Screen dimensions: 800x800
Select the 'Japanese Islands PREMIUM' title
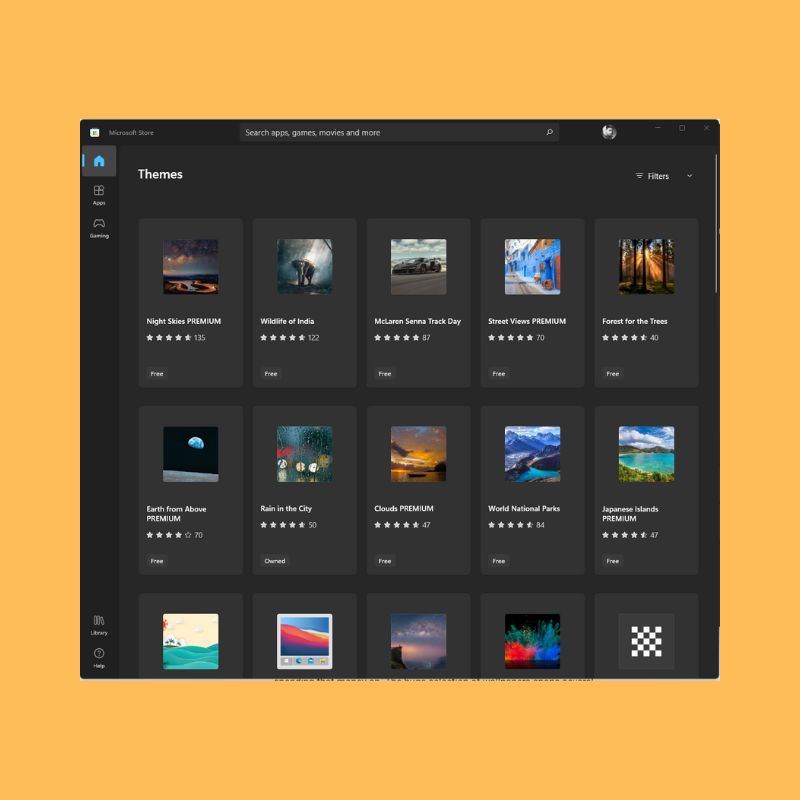pyautogui.click(x=630, y=514)
